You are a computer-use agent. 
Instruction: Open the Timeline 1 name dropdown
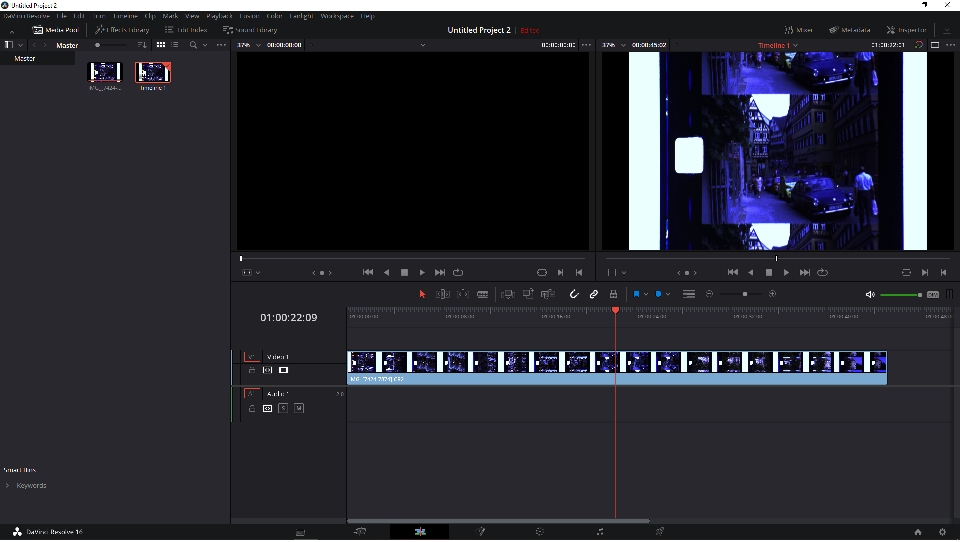(x=796, y=45)
